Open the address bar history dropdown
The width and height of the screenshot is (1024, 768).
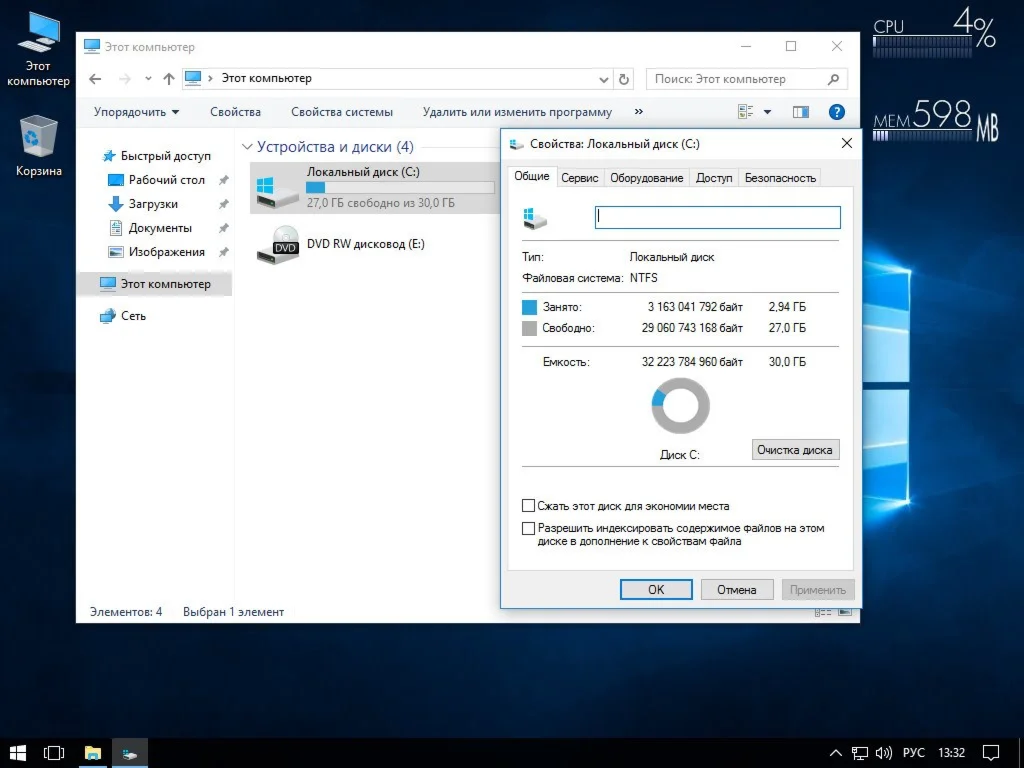tap(604, 79)
